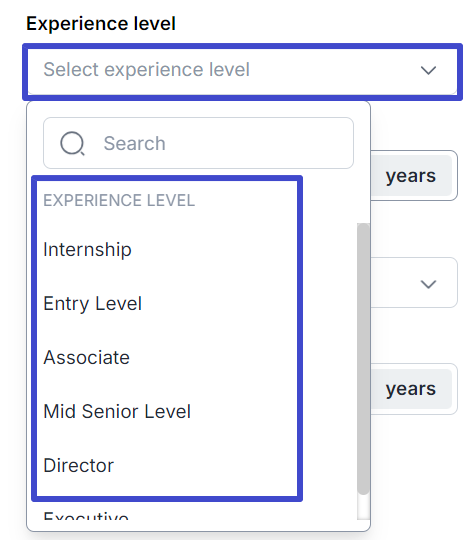Click the Select experience level placeholder text

(146, 70)
